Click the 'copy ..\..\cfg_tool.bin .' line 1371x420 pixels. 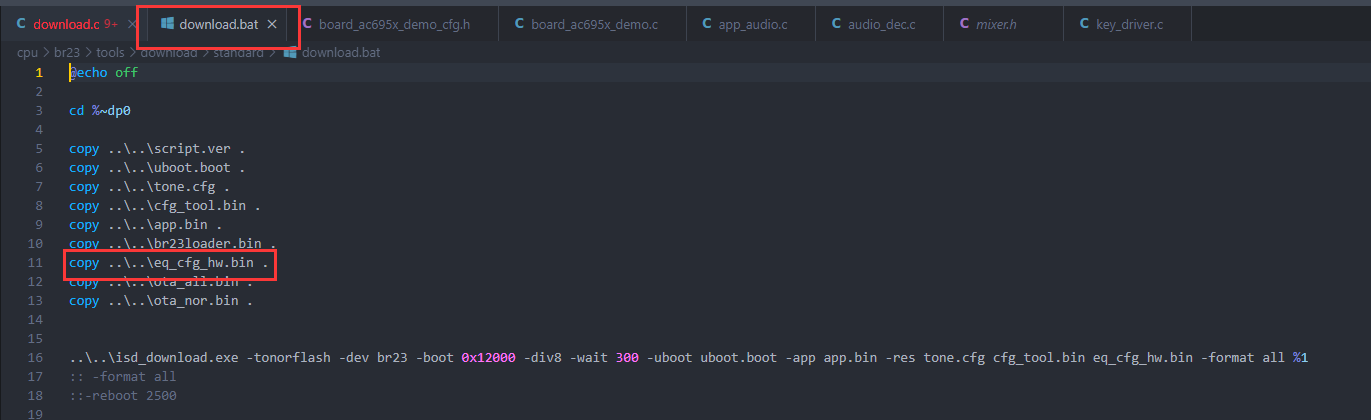point(165,206)
